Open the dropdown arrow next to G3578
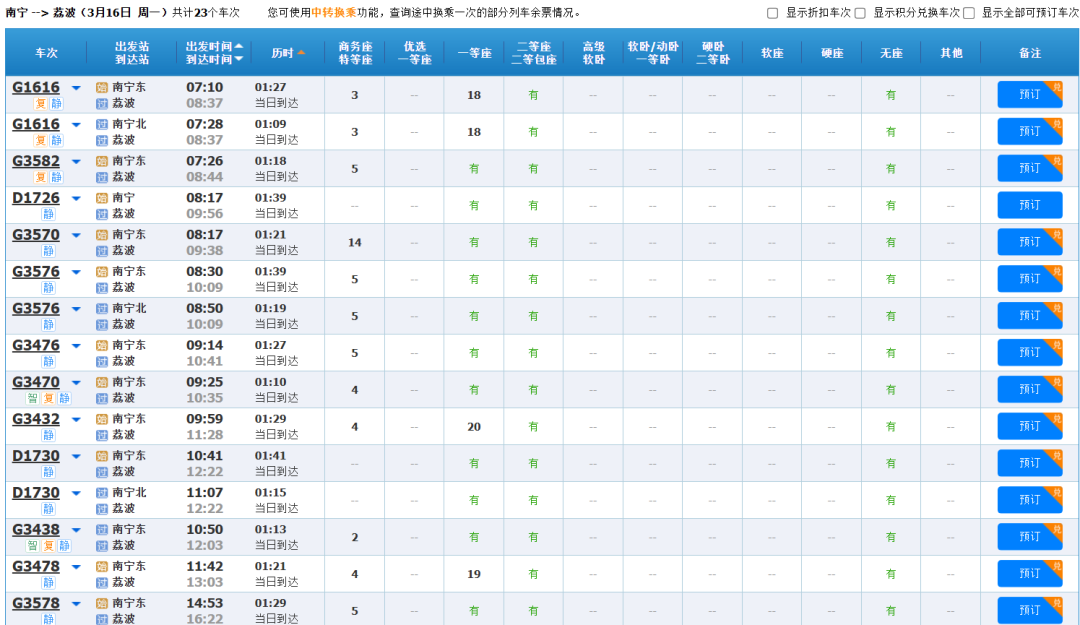 point(76,605)
